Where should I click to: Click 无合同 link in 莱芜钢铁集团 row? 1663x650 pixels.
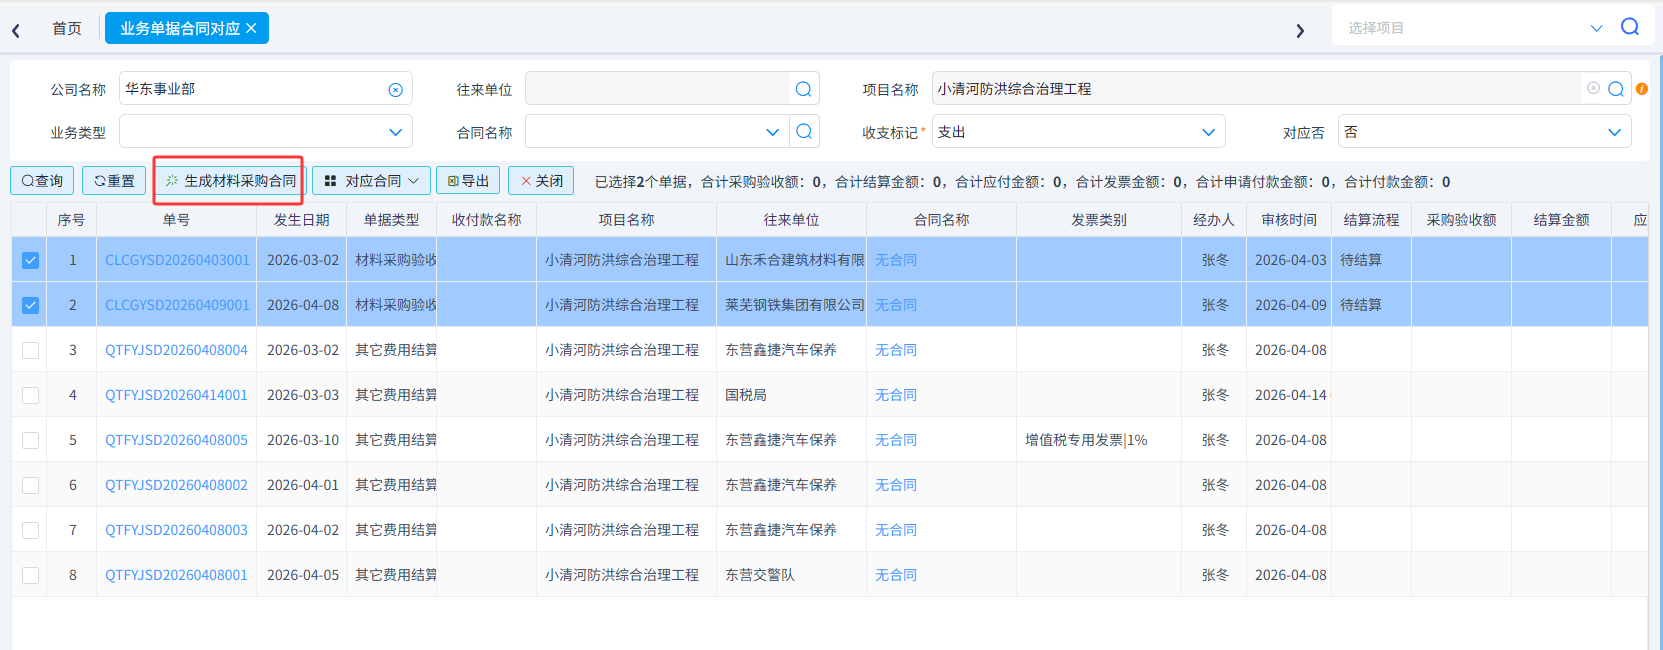pyautogui.click(x=896, y=305)
